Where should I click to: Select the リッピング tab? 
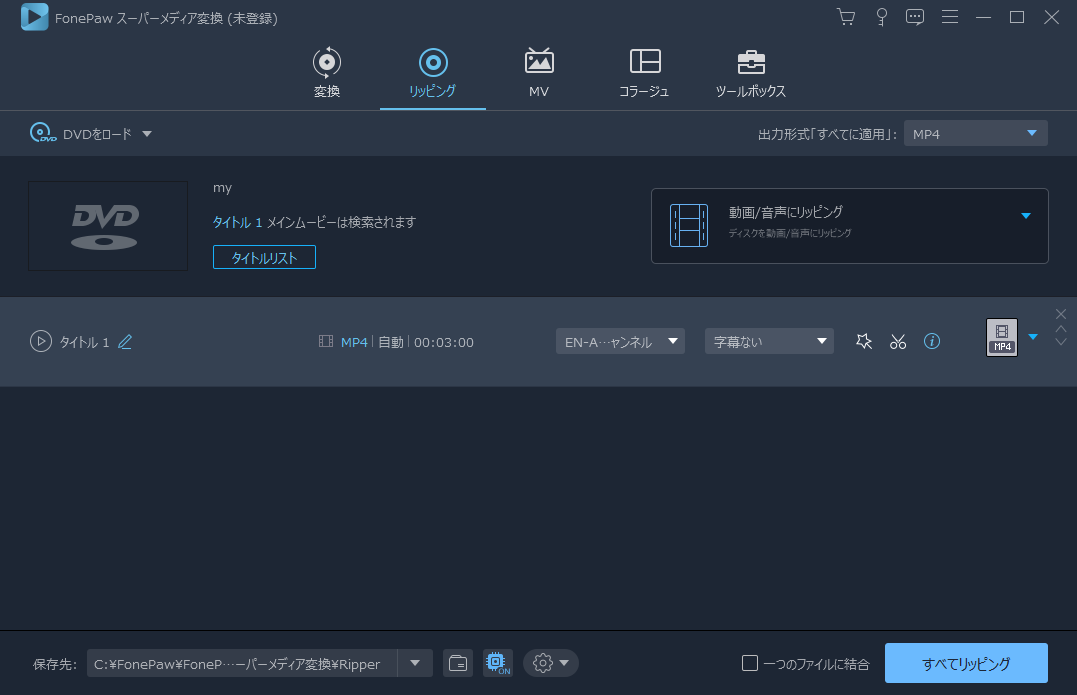[x=433, y=73]
